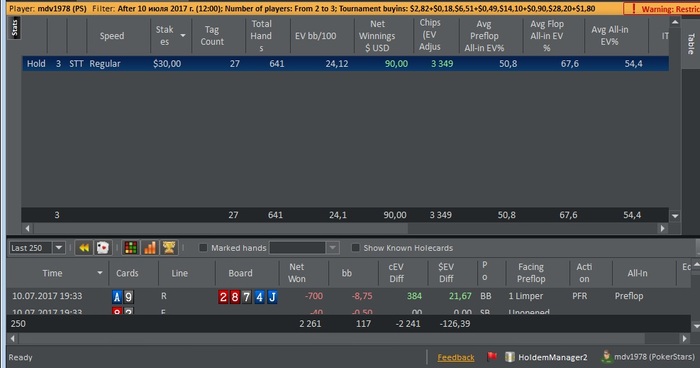700x368 pixels.
Task: Click the red flag icon in status bar
Action: (x=492, y=356)
